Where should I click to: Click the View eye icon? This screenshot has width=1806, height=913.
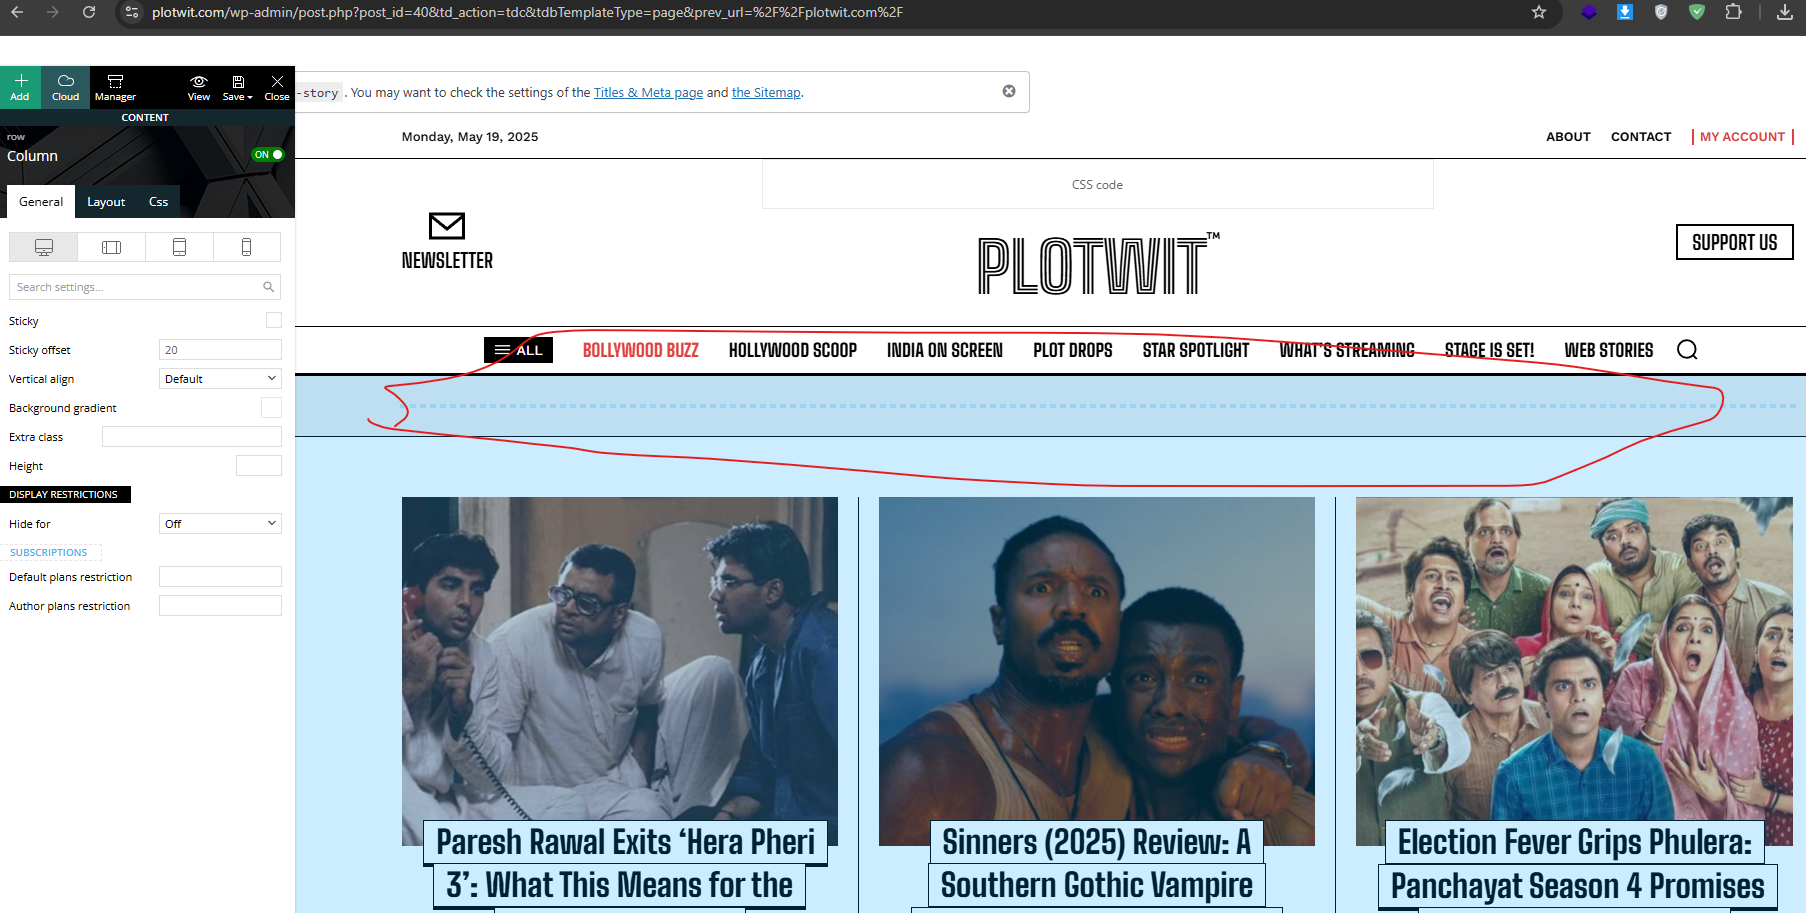199,87
